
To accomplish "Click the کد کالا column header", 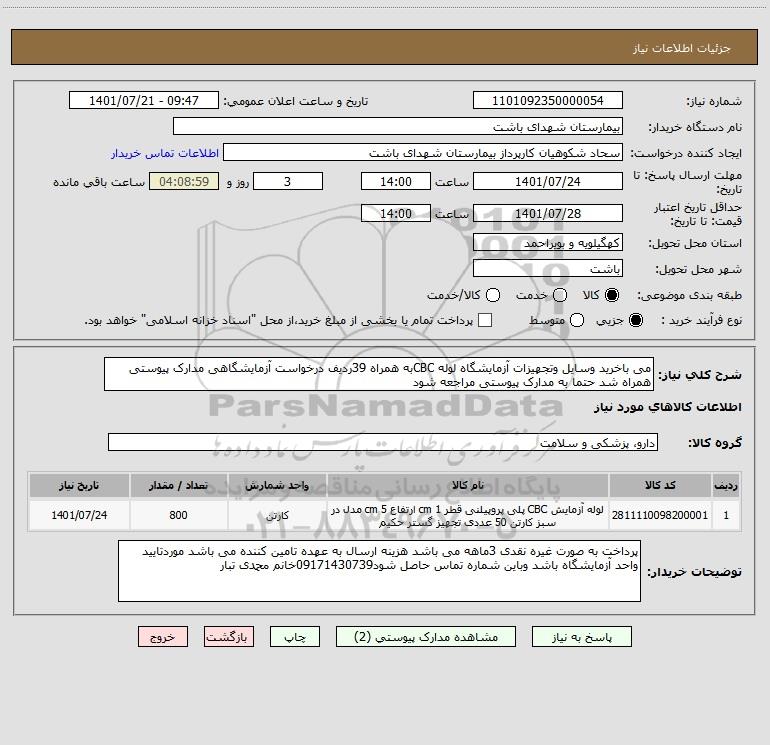I will (660, 485).
